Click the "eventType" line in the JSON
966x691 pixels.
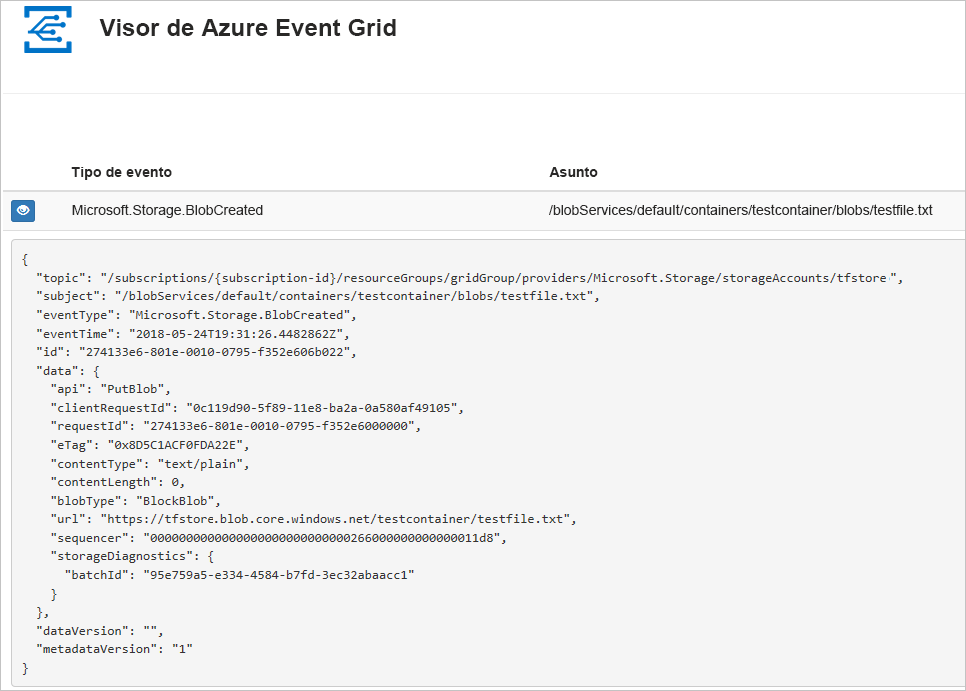click(x=197, y=315)
